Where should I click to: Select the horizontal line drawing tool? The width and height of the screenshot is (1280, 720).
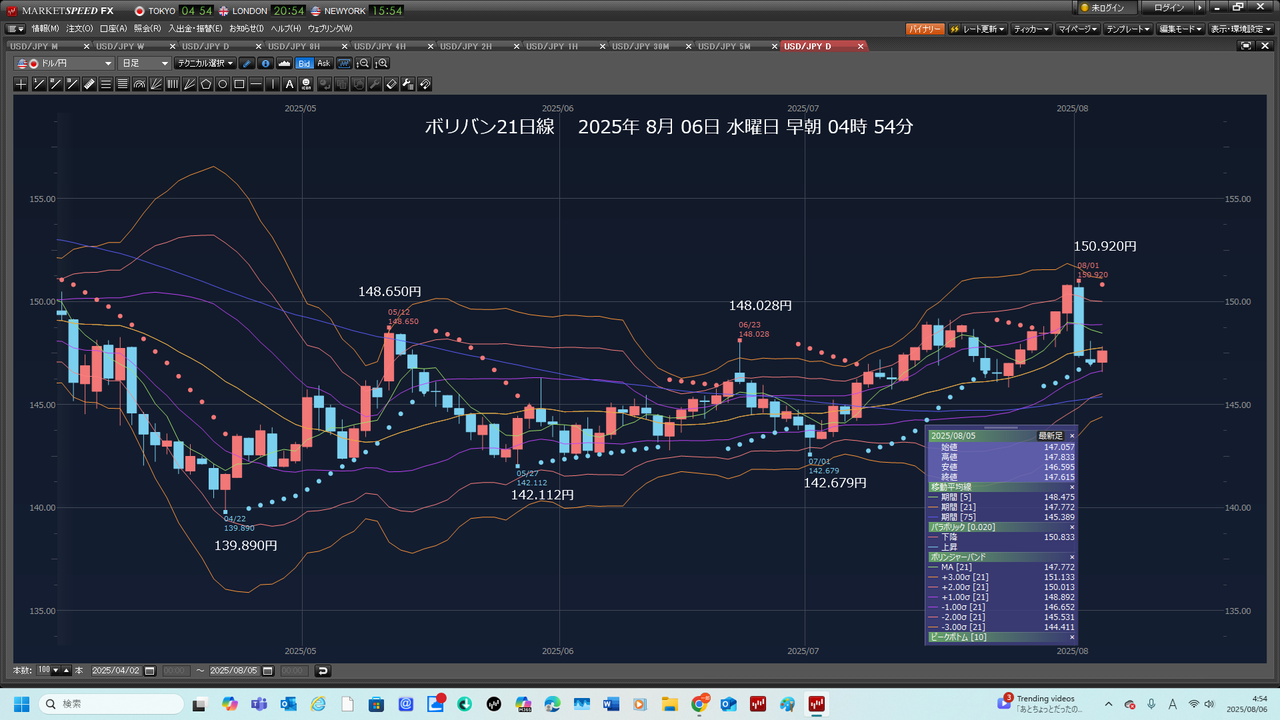coord(256,84)
